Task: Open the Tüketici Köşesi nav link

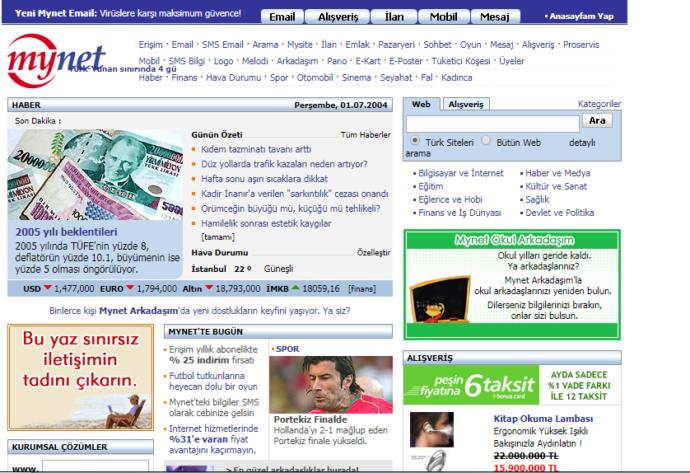Action: point(460,61)
